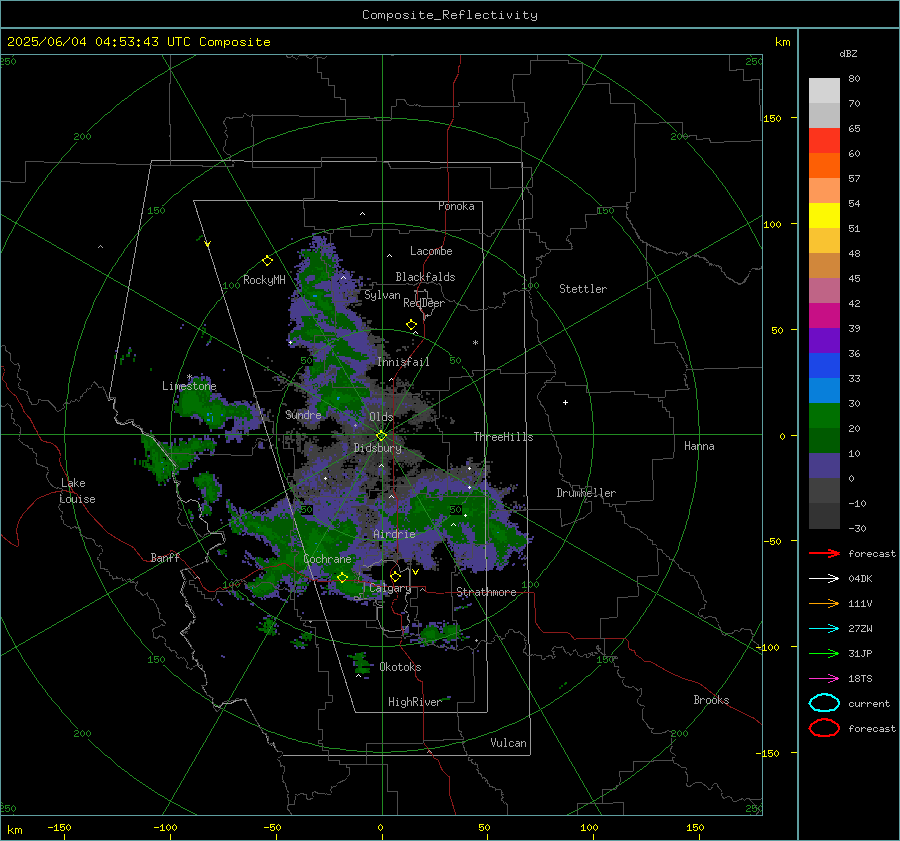Pick the bright orange swatch between 60 and 57 dBZ
The image size is (900, 841).
pos(824,165)
